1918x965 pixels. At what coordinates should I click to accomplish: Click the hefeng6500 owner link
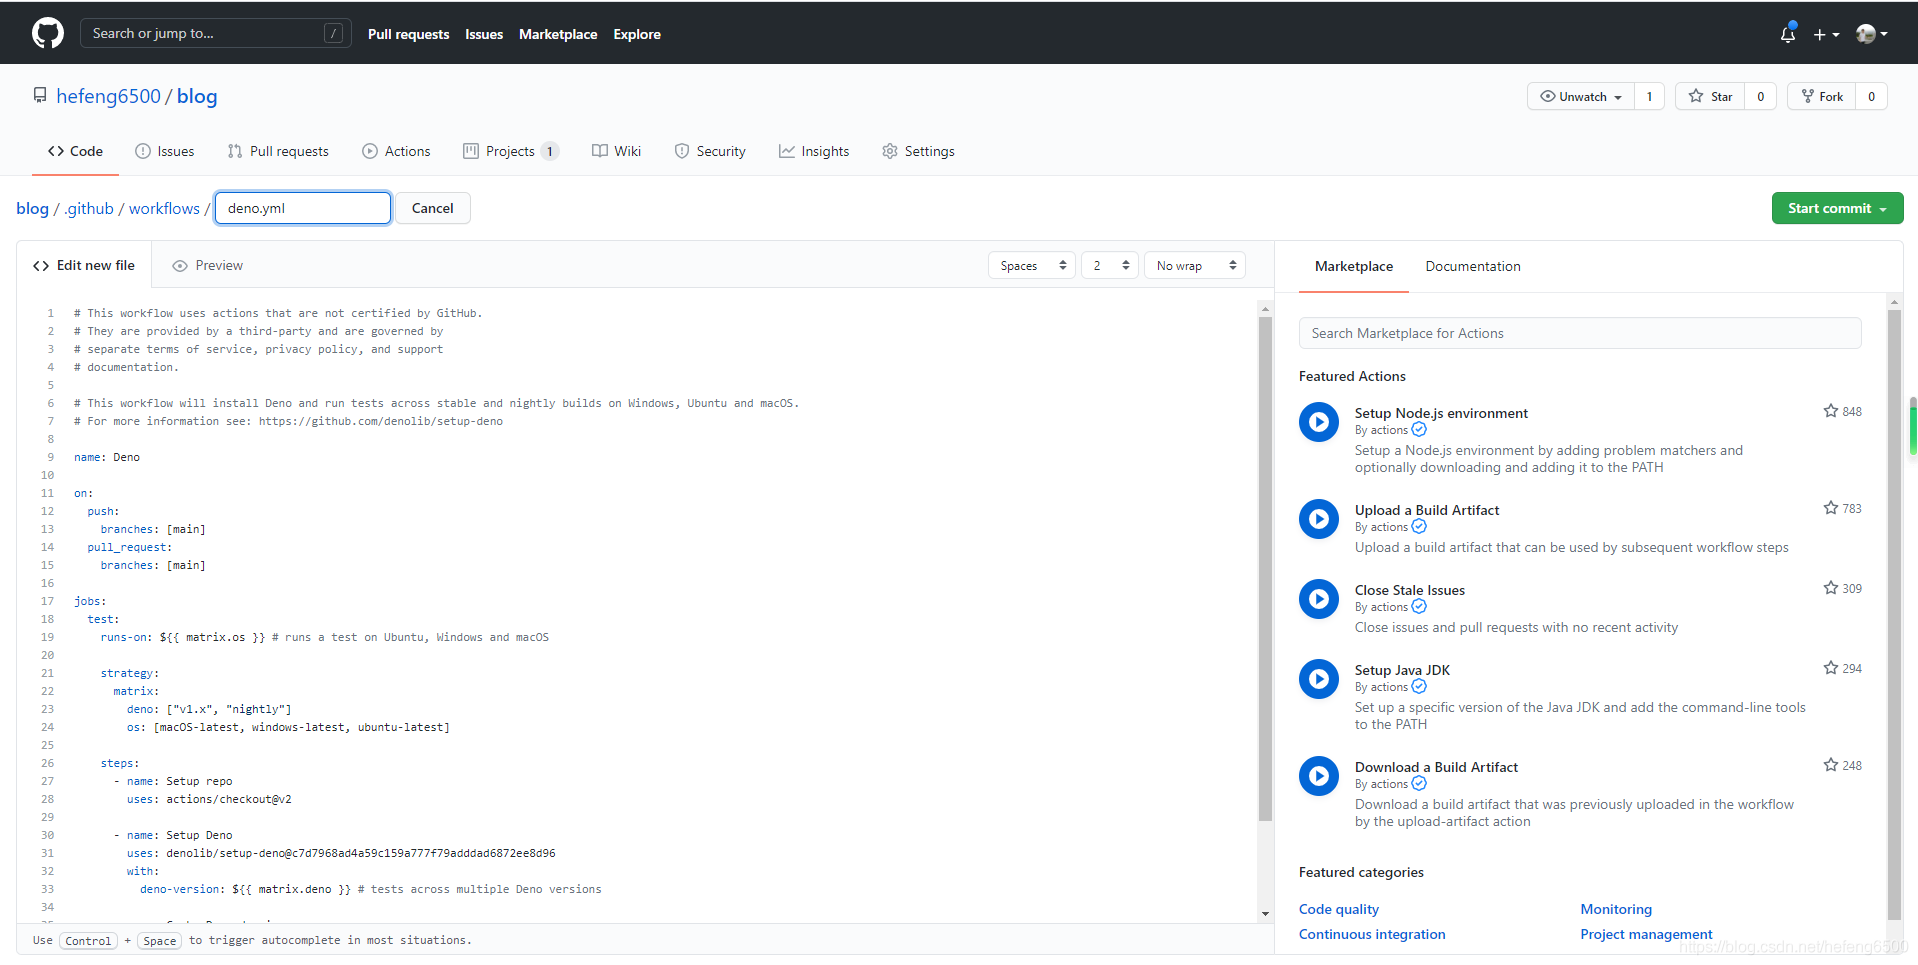click(x=108, y=96)
